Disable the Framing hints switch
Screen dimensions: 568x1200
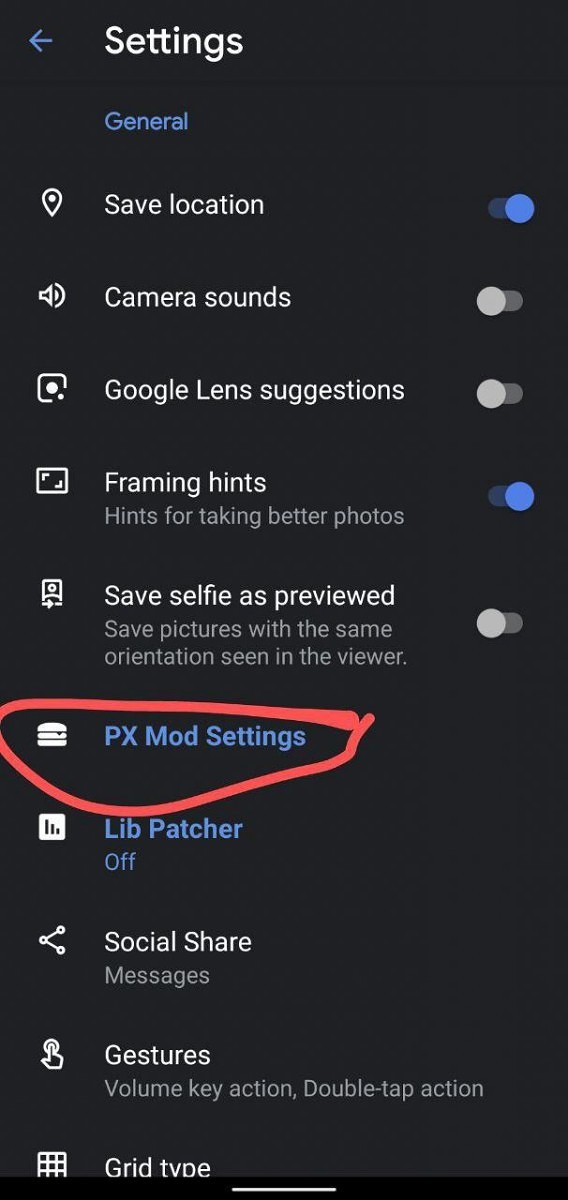pyautogui.click(x=511, y=496)
